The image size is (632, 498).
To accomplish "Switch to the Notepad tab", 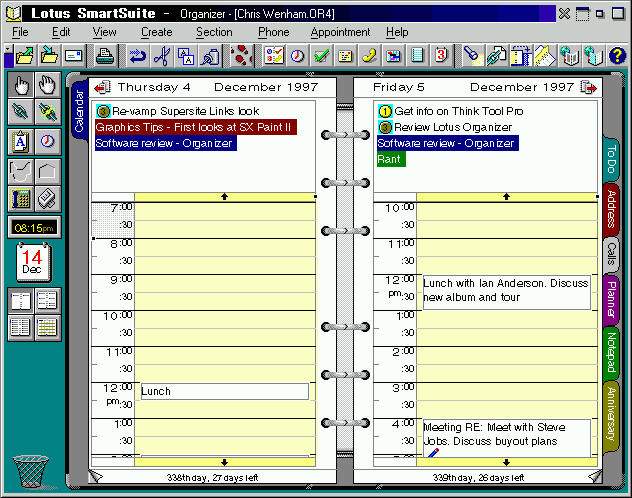I will point(611,352).
